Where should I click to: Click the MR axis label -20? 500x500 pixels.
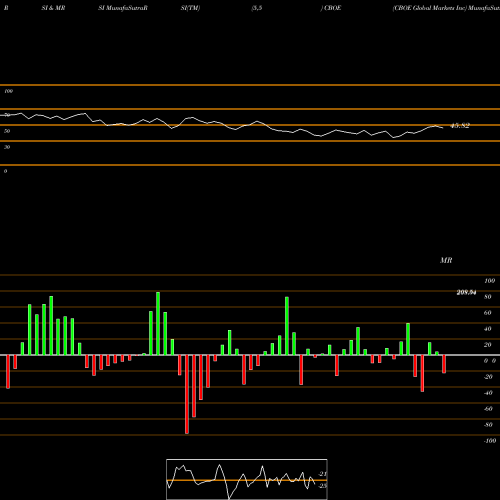[x=488, y=377]
